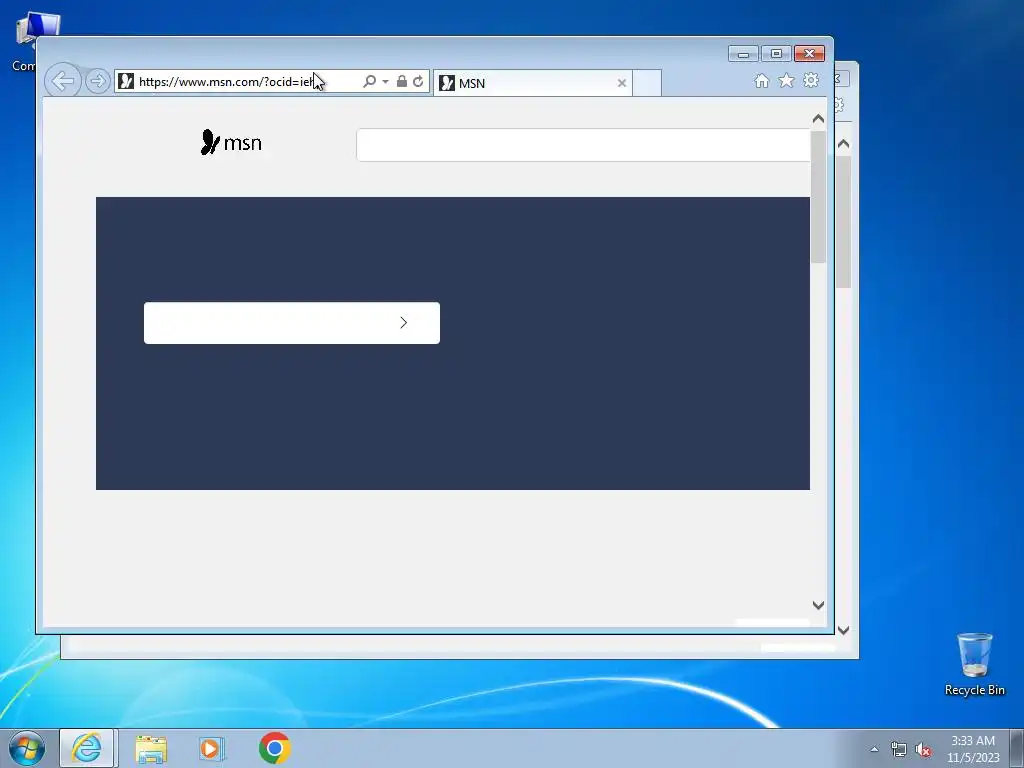
Task: Click the security lock icon
Action: coord(402,81)
